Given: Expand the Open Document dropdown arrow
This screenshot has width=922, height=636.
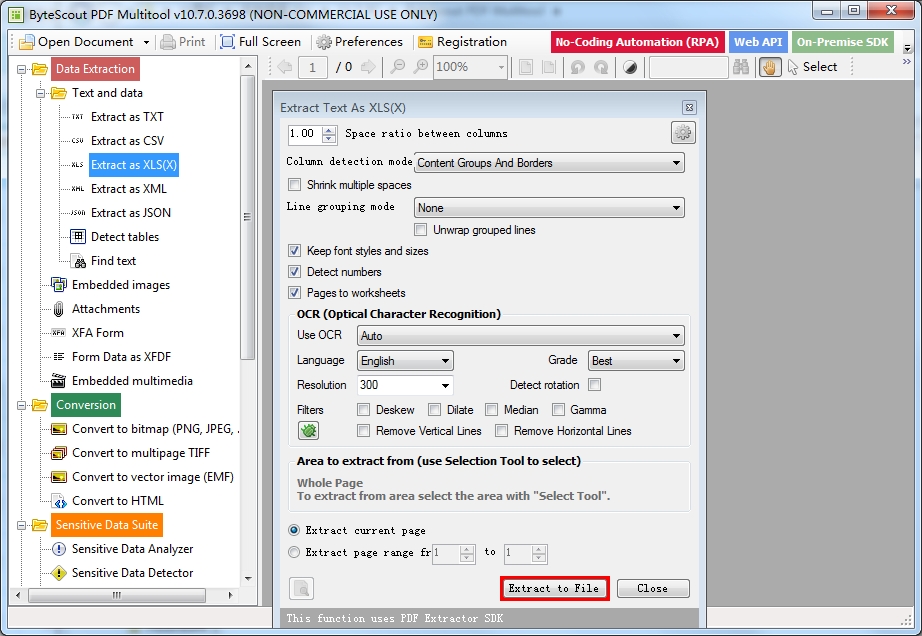Looking at the screenshot, I should [x=146, y=42].
